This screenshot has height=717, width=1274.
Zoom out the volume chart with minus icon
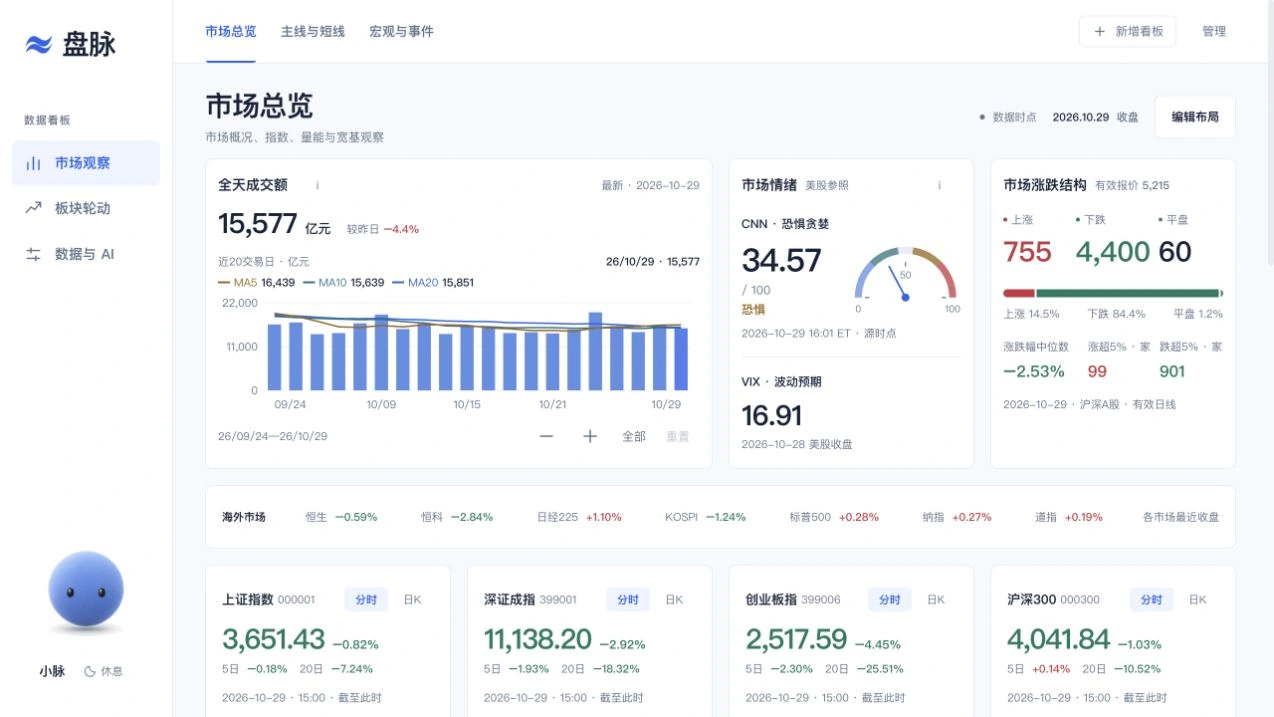(546, 436)
